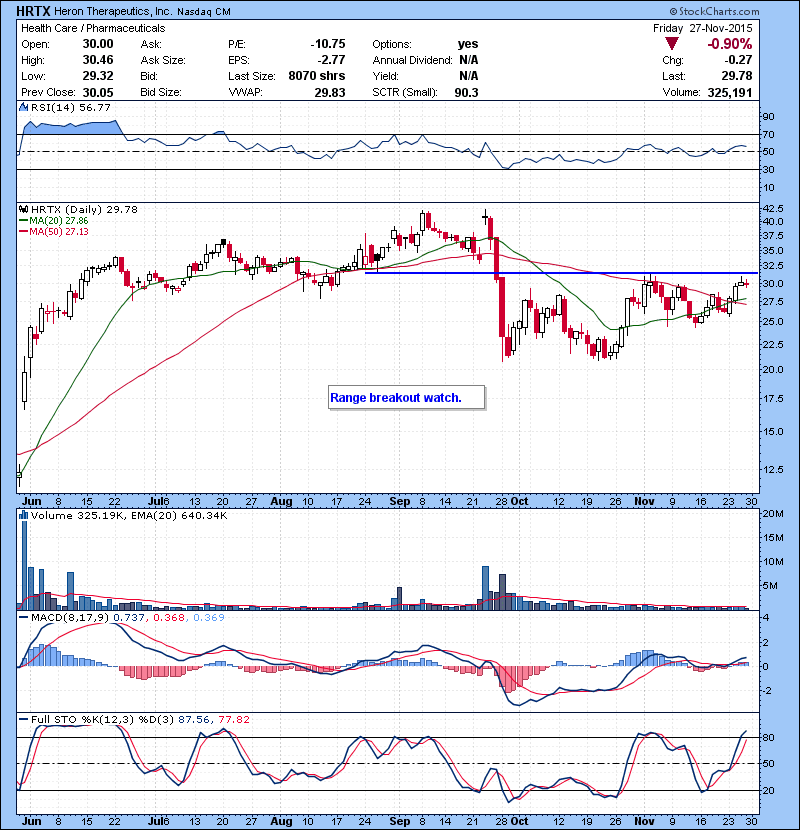This screenshot has width=800, height=830.
Task: Click the Chg value -0.27
Action: click(x=738, y=60)
